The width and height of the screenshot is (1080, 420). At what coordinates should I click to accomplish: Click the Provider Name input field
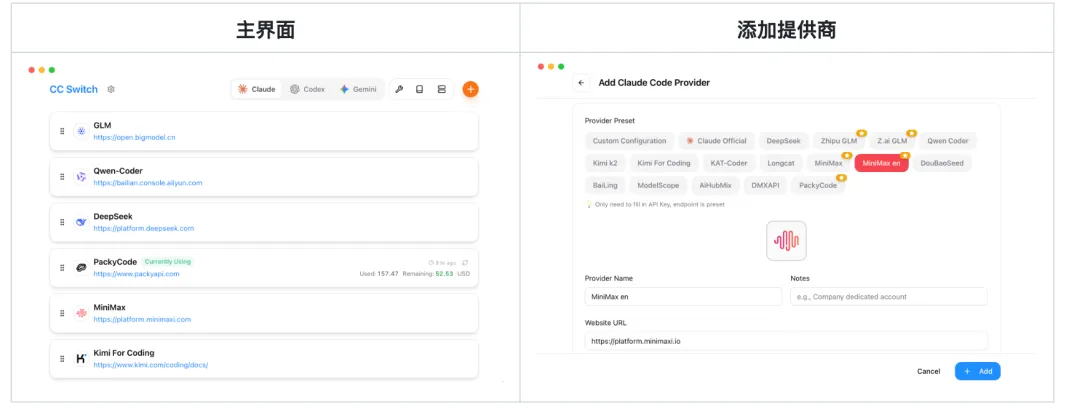683,297
